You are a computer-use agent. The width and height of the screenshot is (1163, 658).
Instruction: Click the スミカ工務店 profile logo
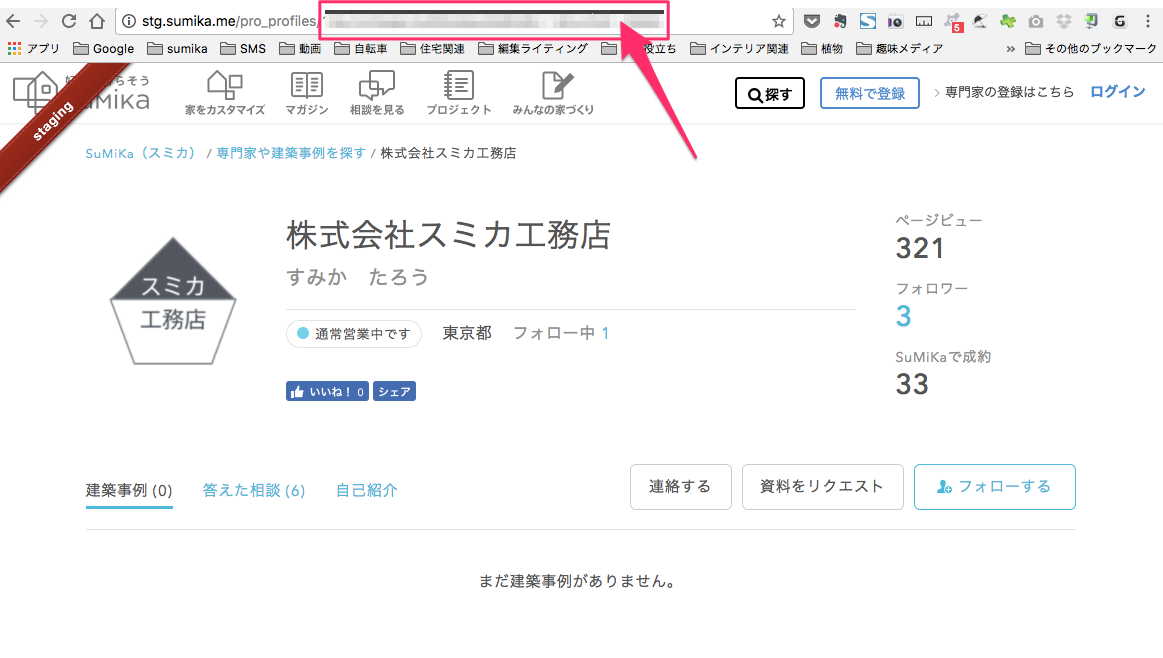pos(173,301)
